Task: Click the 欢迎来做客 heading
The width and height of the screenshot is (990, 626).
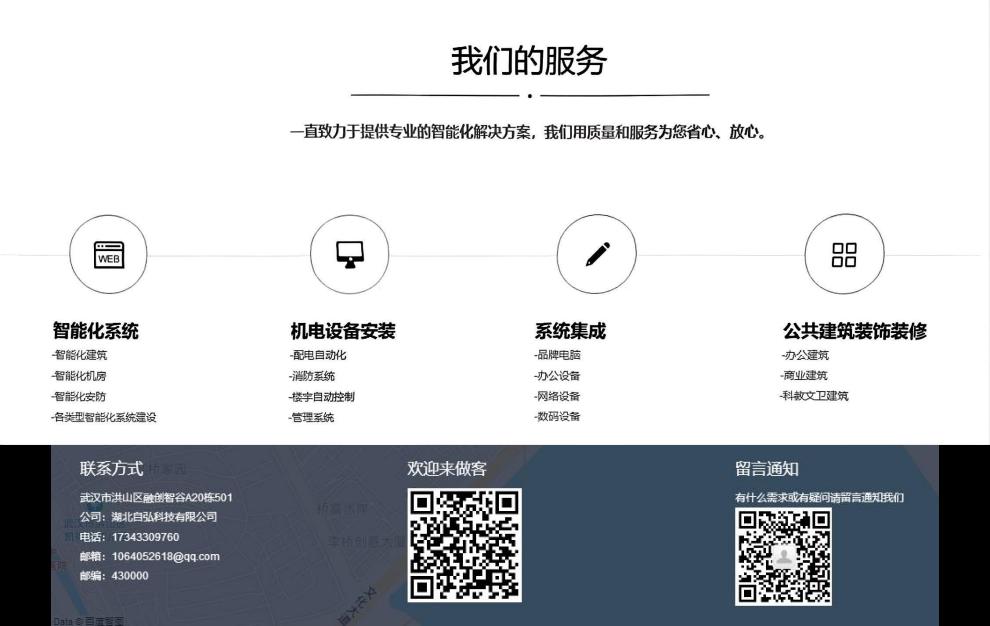Action: pos(447,469)
